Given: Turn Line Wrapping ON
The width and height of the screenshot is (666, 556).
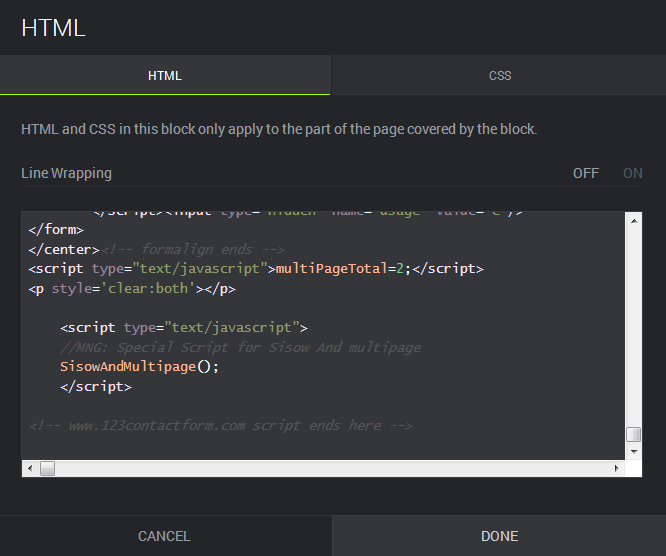Looking at the screenshot, I should pos(632,173).
